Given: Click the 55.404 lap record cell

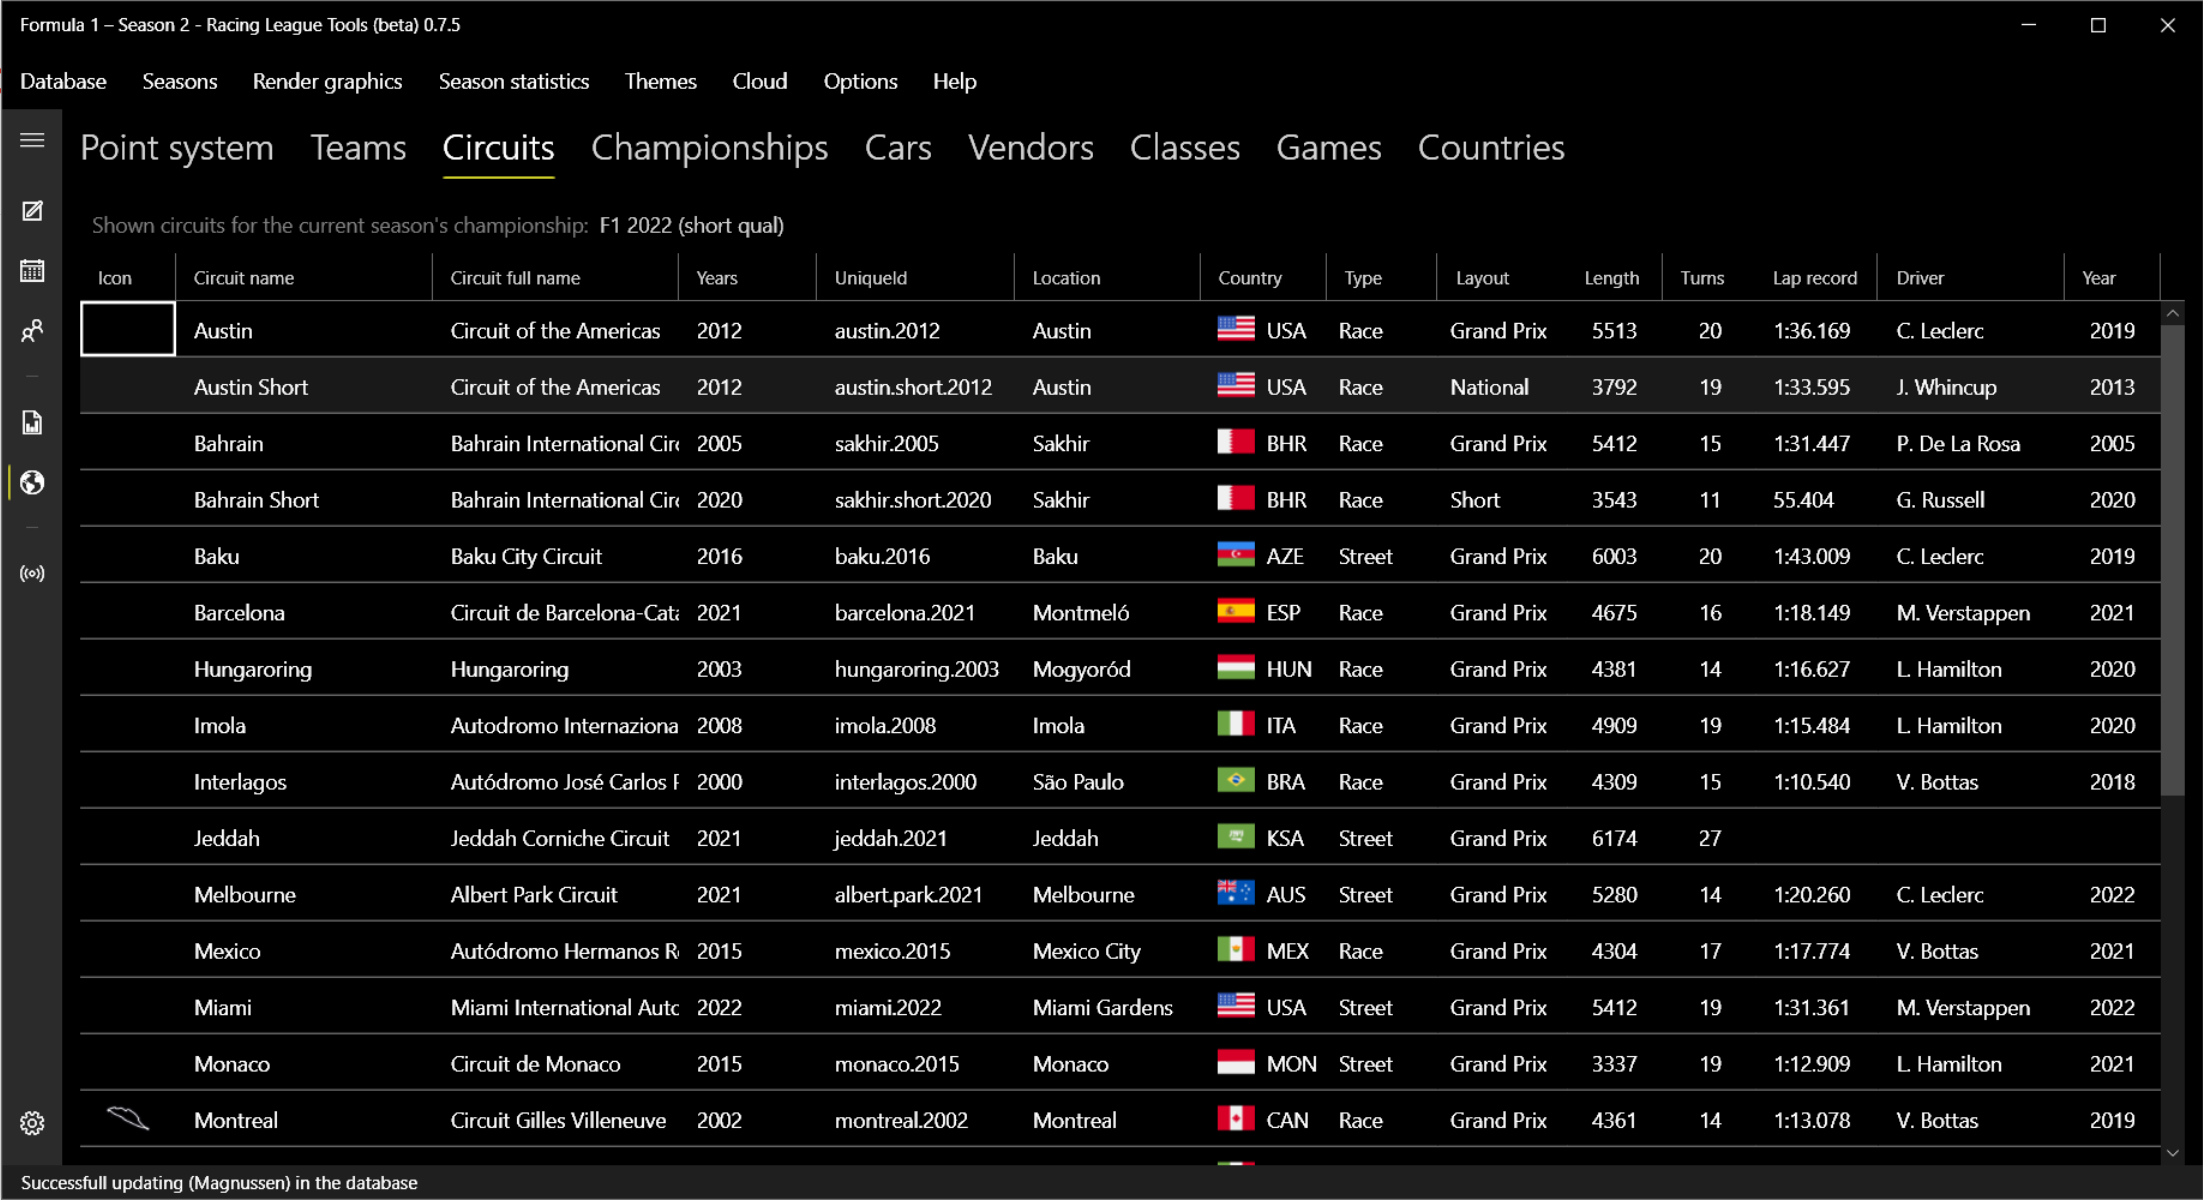Looking at the screenshot, I should click(x=1803, y=500).
